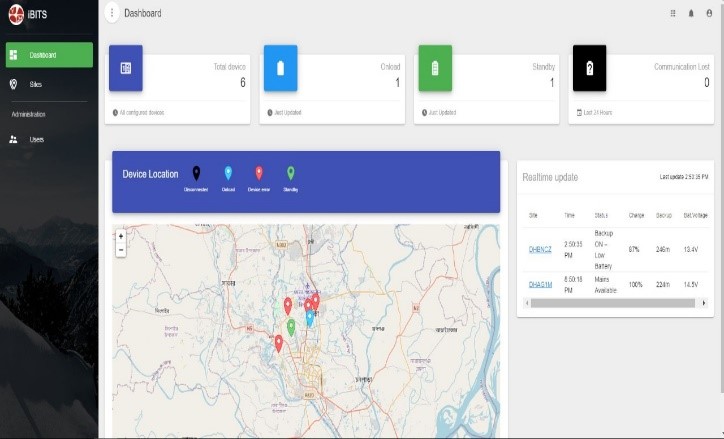
Task: Click the Realtime update heading
Action: click(x=550, y=177)
